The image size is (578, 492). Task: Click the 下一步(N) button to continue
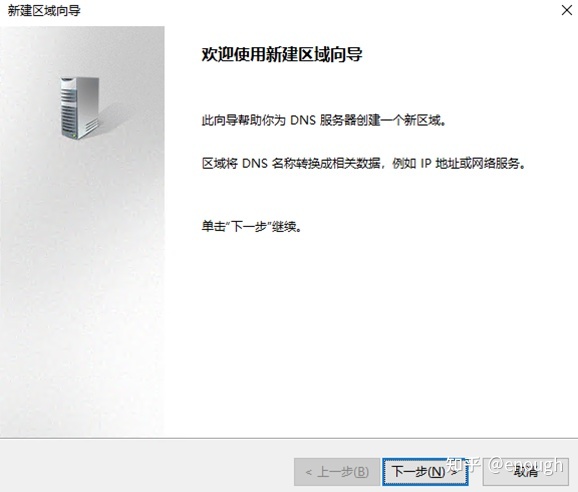pos(425,472)
